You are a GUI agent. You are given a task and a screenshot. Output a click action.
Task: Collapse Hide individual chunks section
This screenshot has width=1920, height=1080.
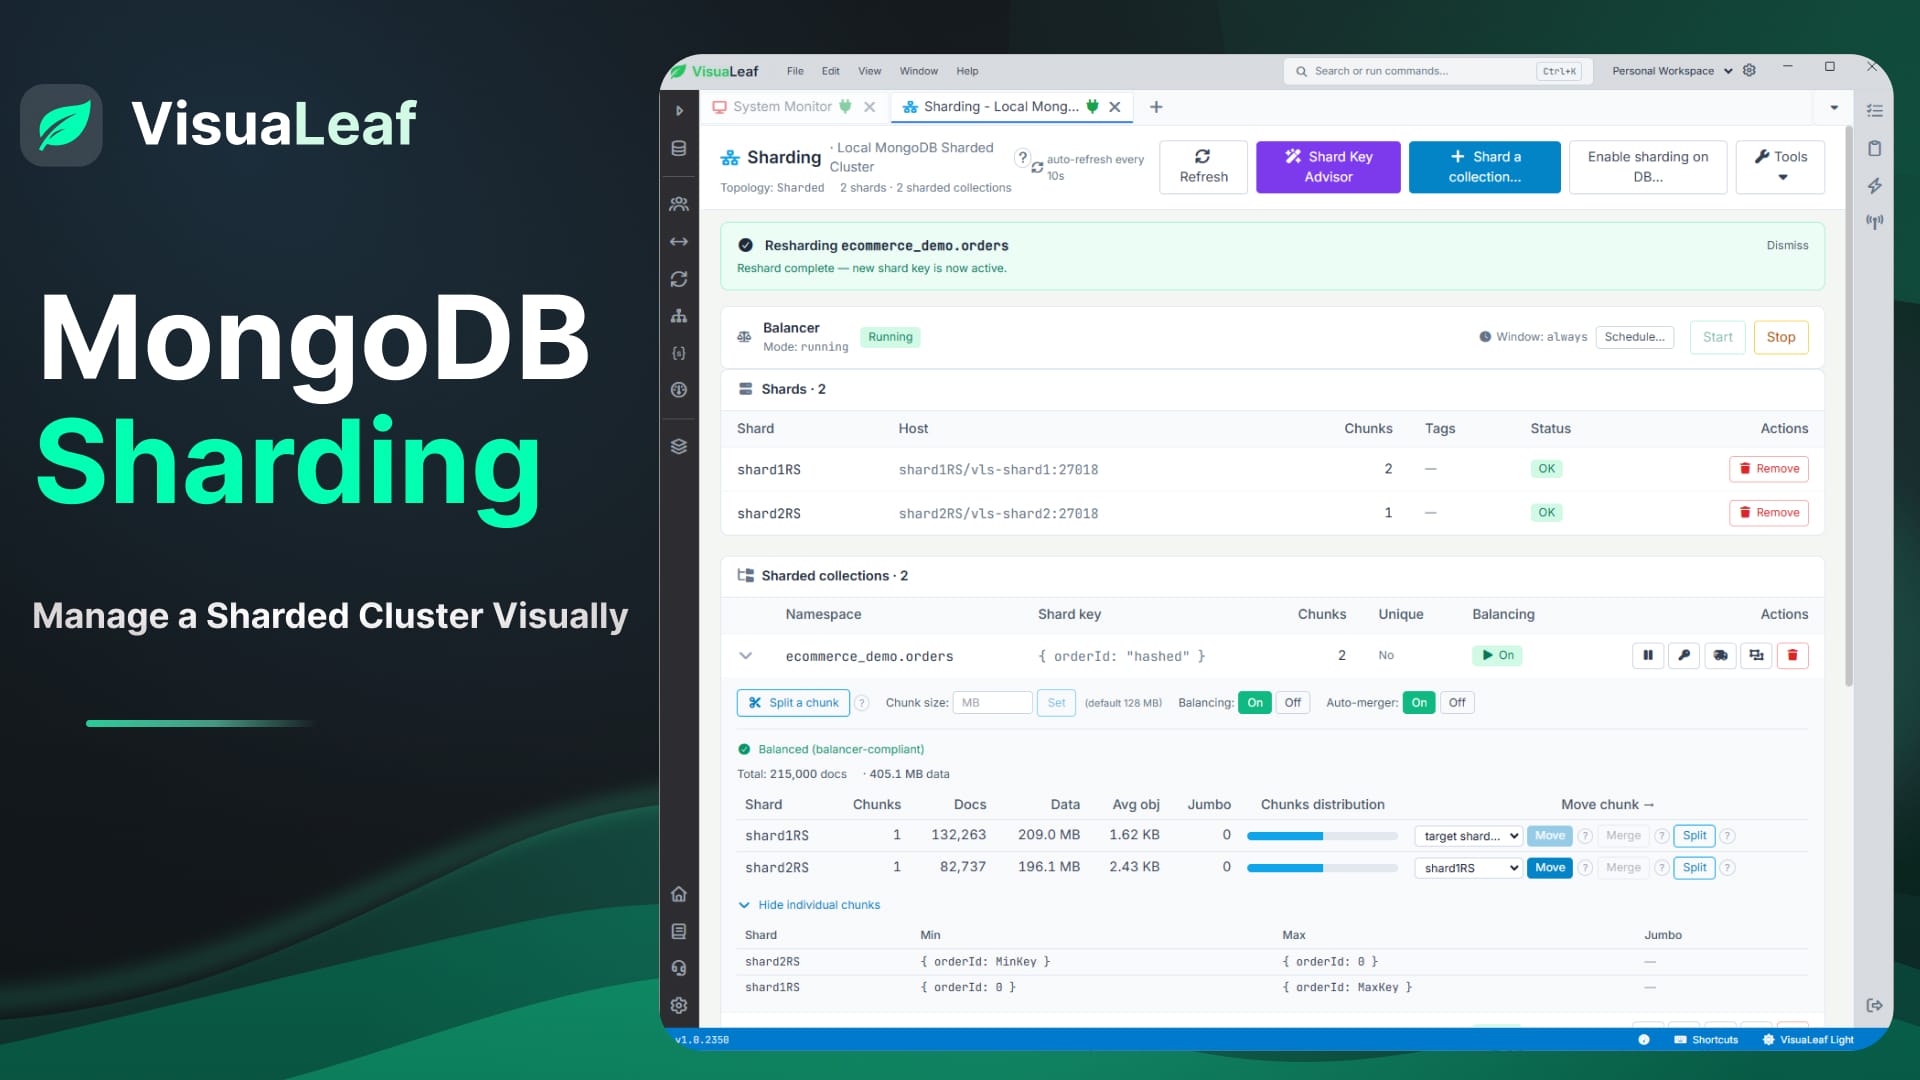tap(809, 905)
